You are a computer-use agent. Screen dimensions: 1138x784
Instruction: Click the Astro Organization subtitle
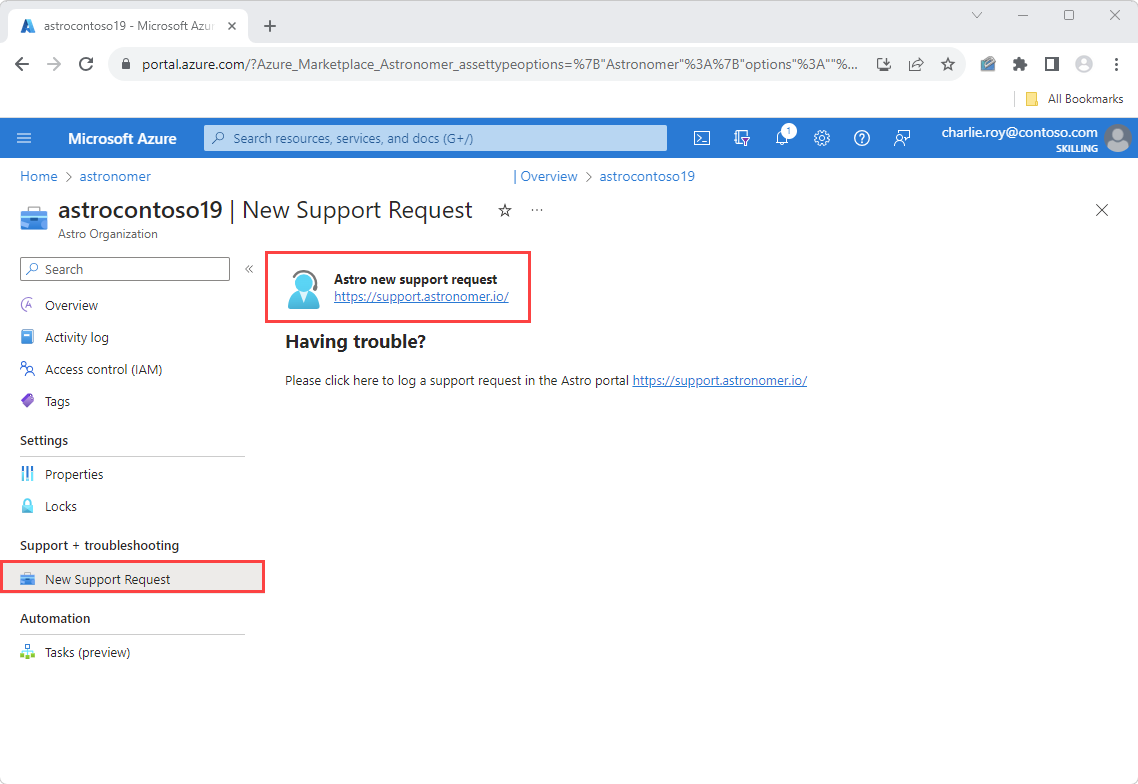pos(107,234)
